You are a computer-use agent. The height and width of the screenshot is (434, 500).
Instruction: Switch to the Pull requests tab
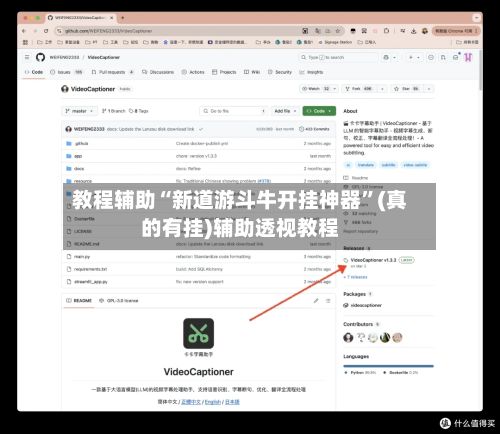point(112,72)
